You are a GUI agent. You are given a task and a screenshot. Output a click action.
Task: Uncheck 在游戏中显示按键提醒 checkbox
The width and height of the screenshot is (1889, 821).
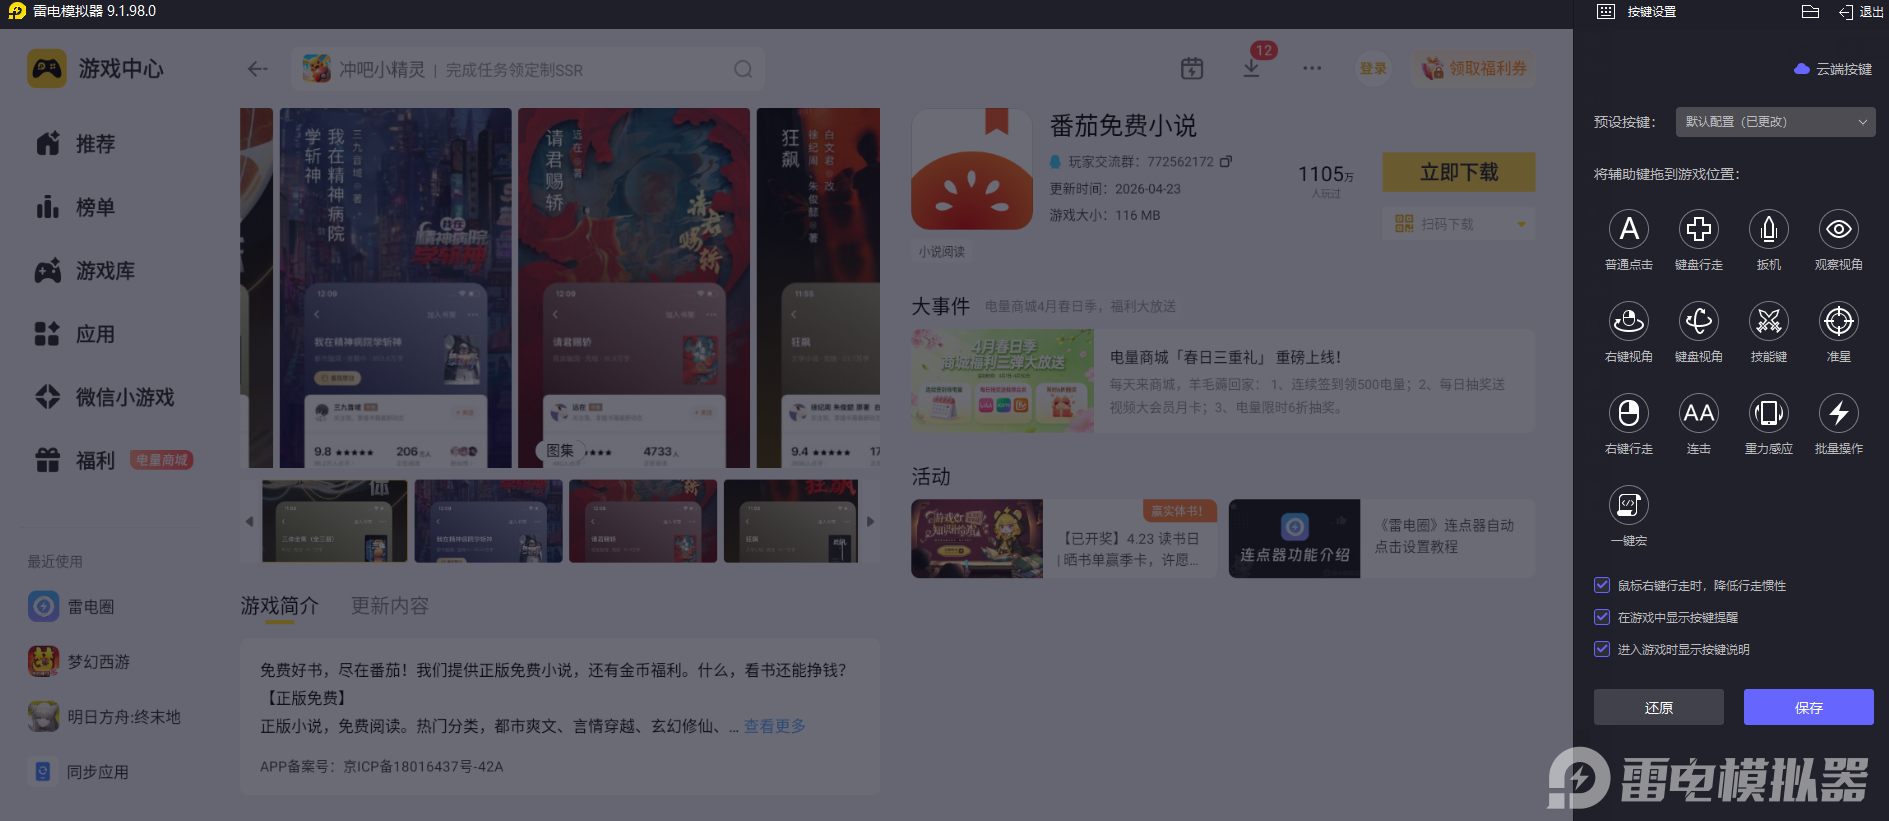click(1602, 617)
